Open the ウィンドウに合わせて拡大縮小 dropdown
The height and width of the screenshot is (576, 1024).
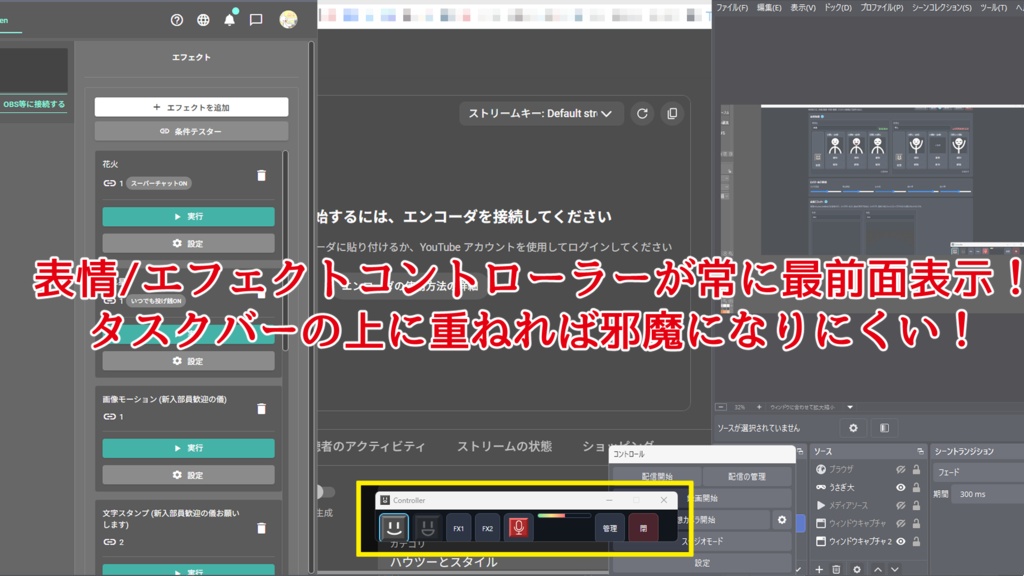812,407
